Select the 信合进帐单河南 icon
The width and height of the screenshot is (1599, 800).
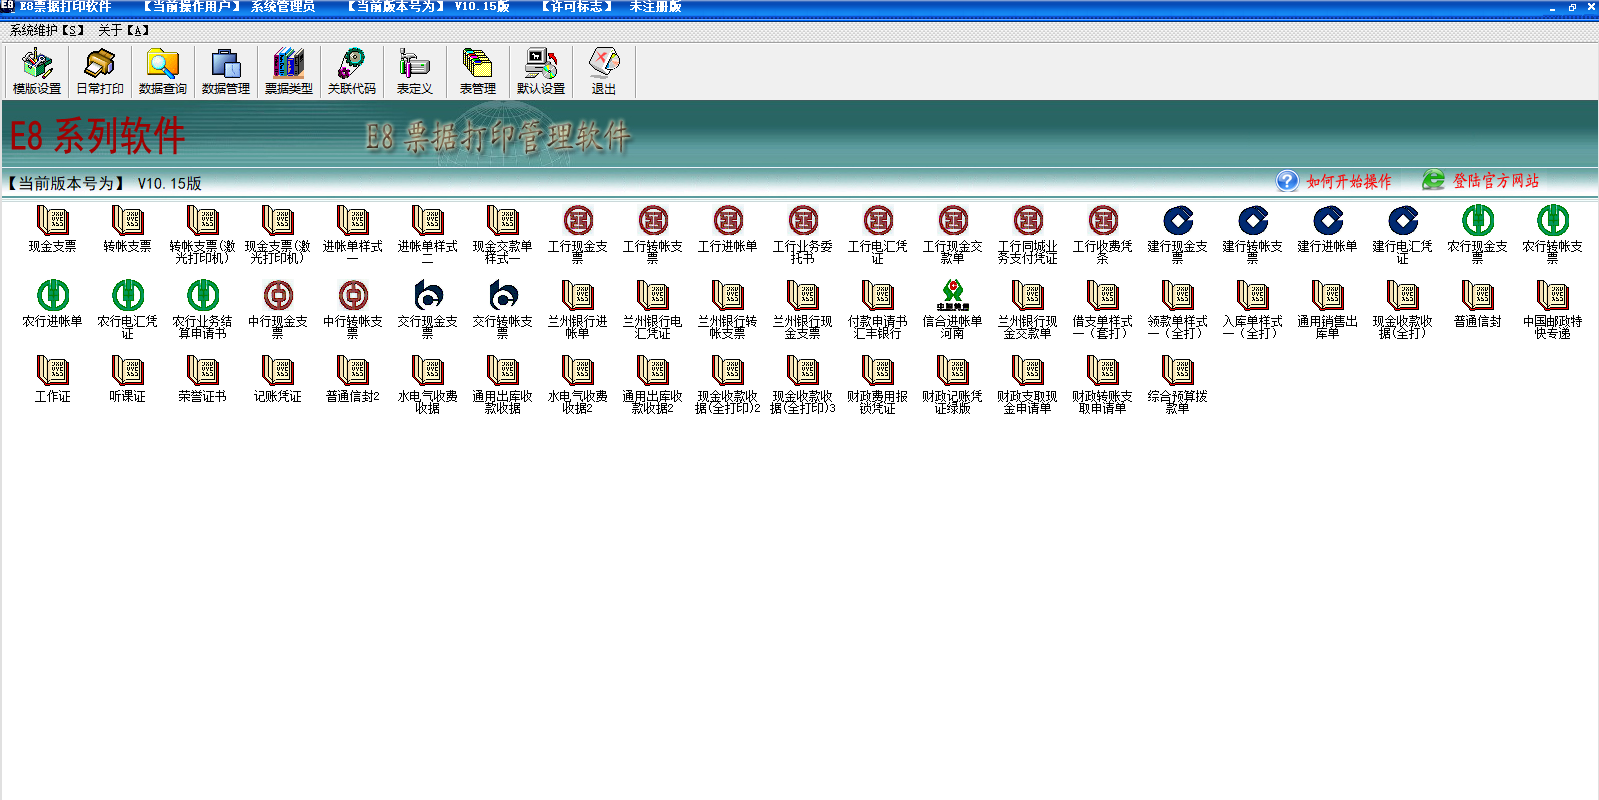[953, 309]
